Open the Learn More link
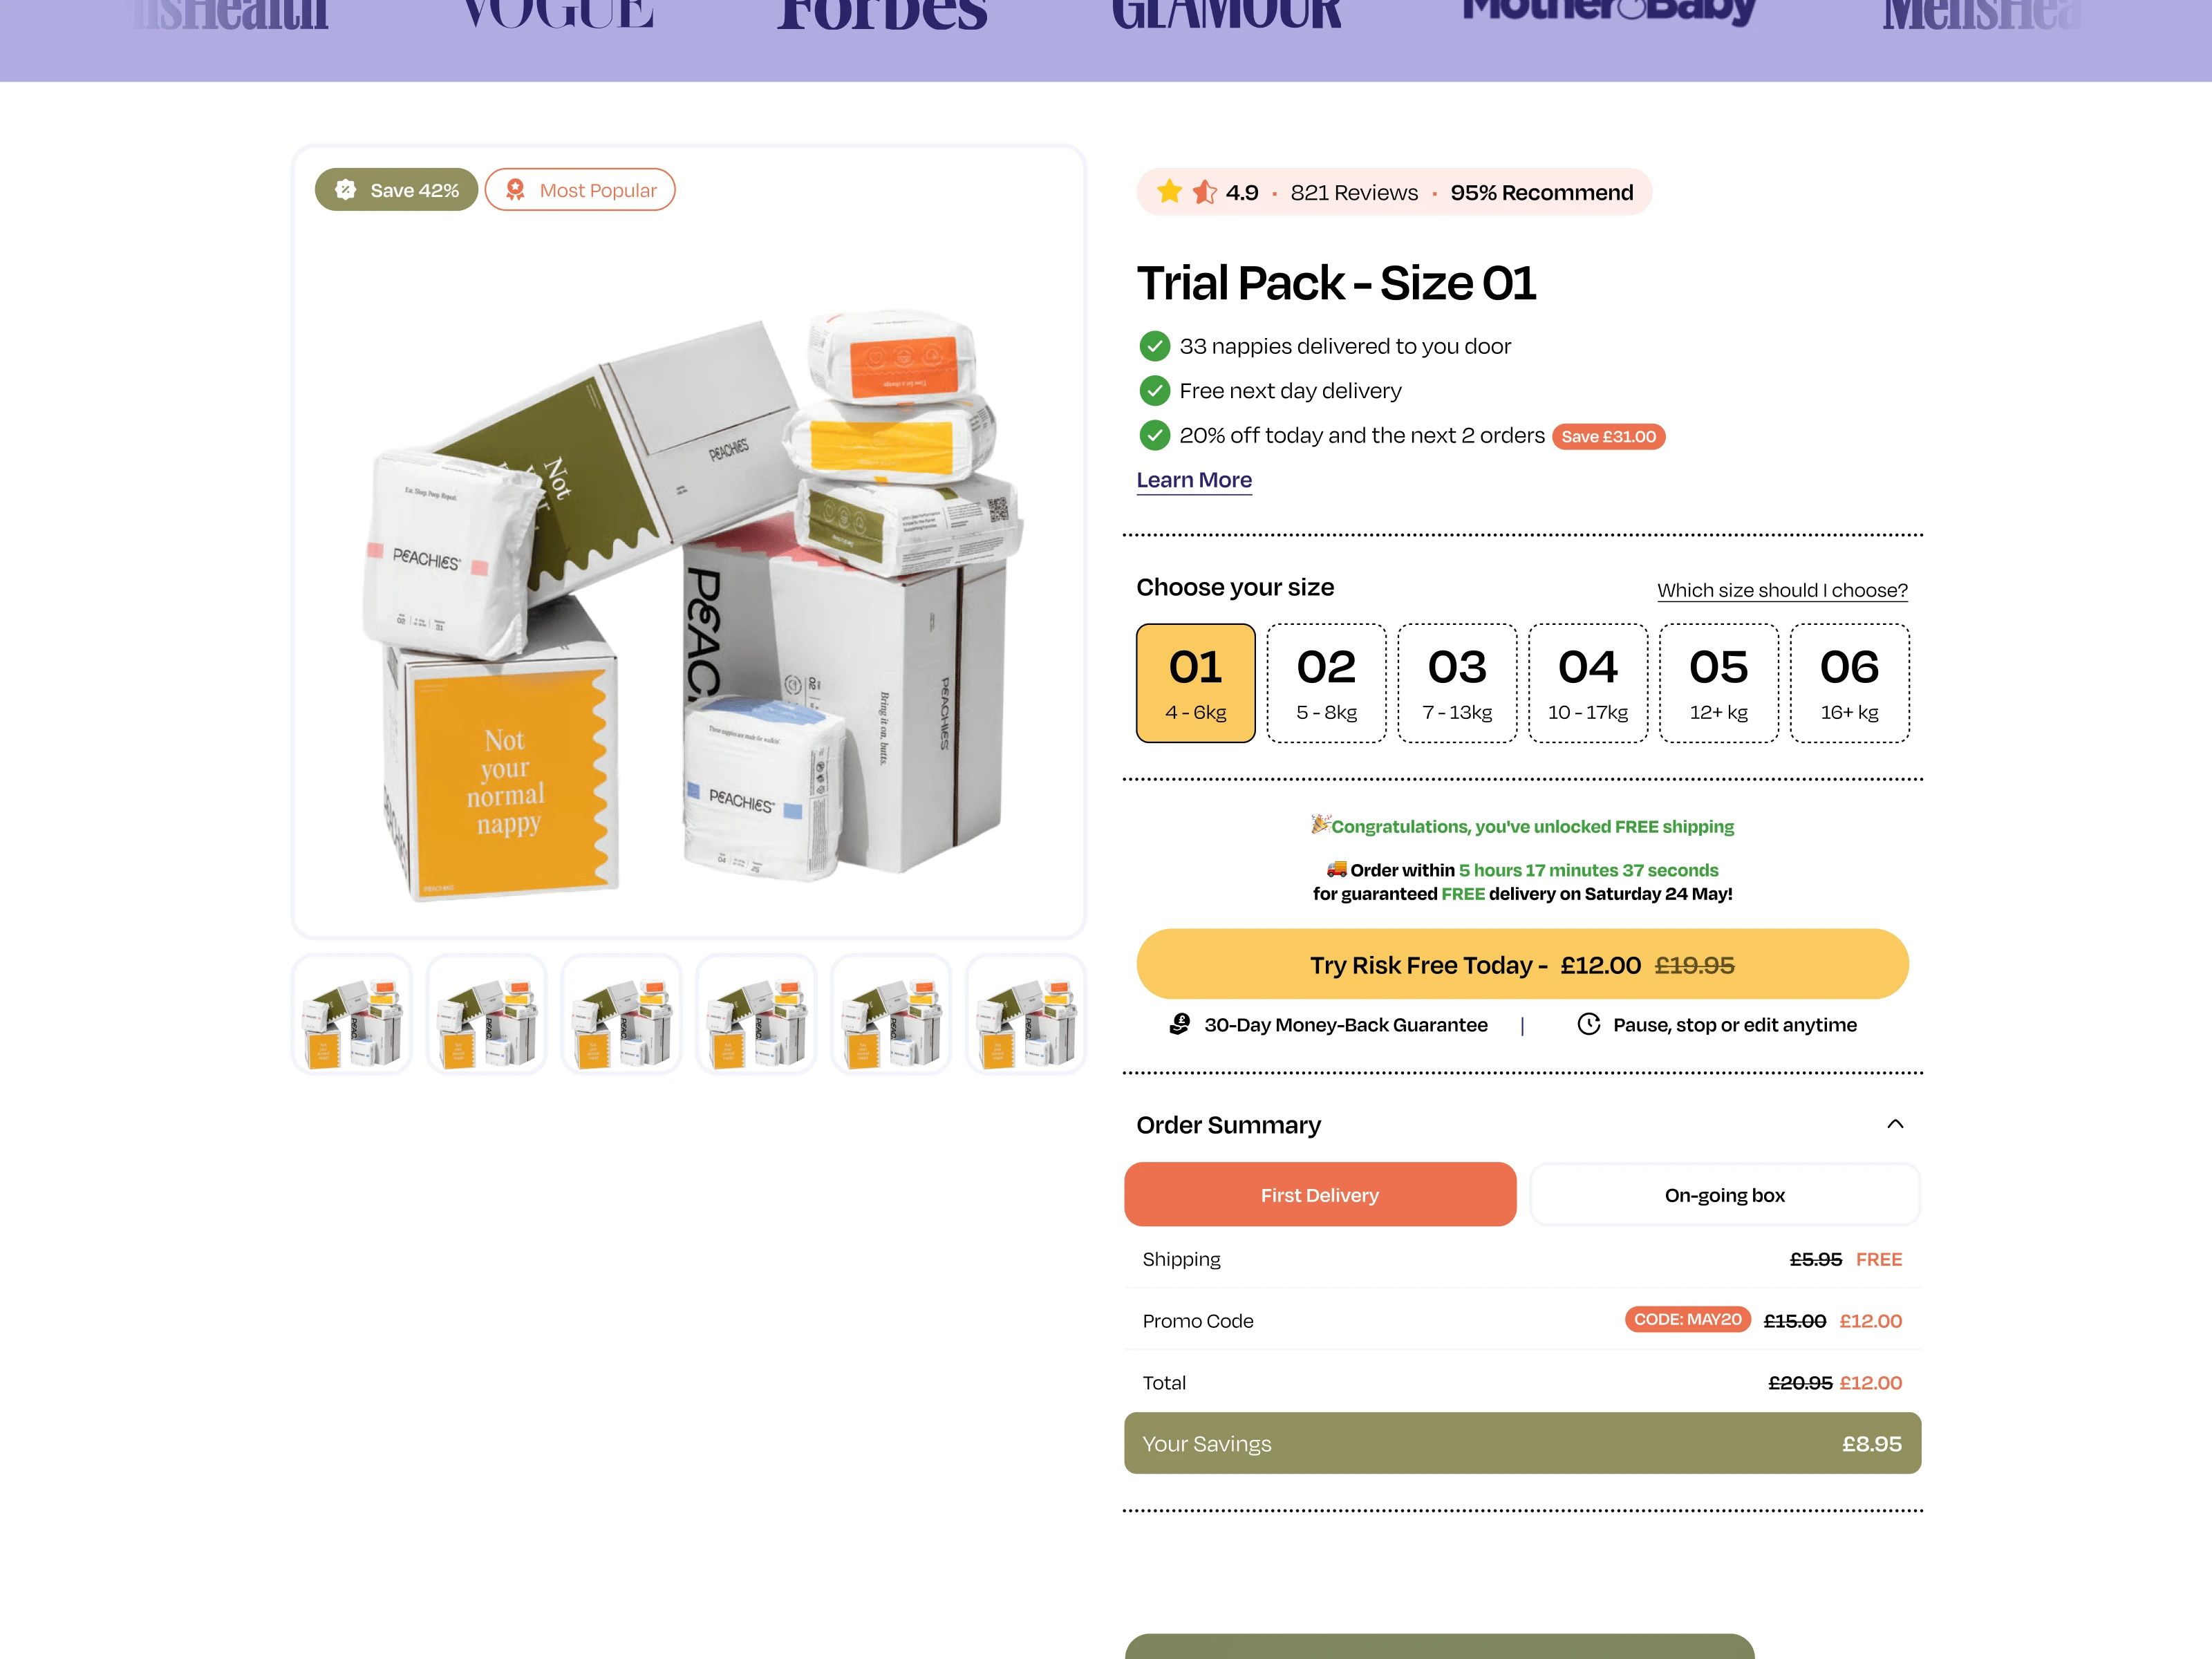The image size is (2212, 1659). 1194,480
